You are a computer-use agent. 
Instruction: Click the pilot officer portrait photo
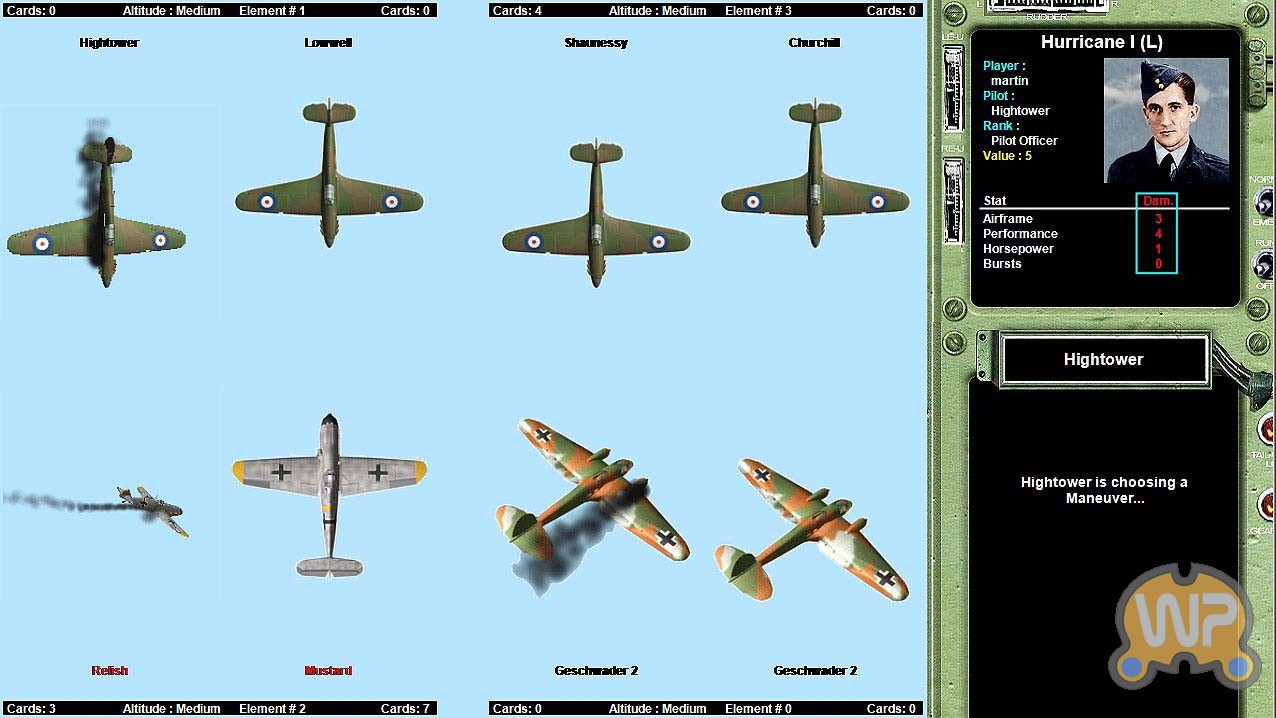coord(1166,121)
